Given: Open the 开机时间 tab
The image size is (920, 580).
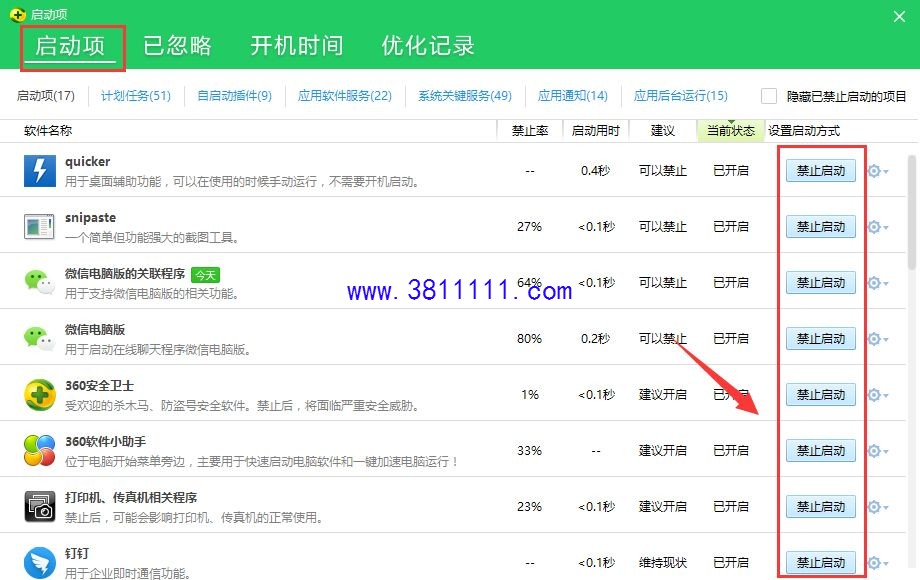Looking at the screenshot, I should (297, 46).
